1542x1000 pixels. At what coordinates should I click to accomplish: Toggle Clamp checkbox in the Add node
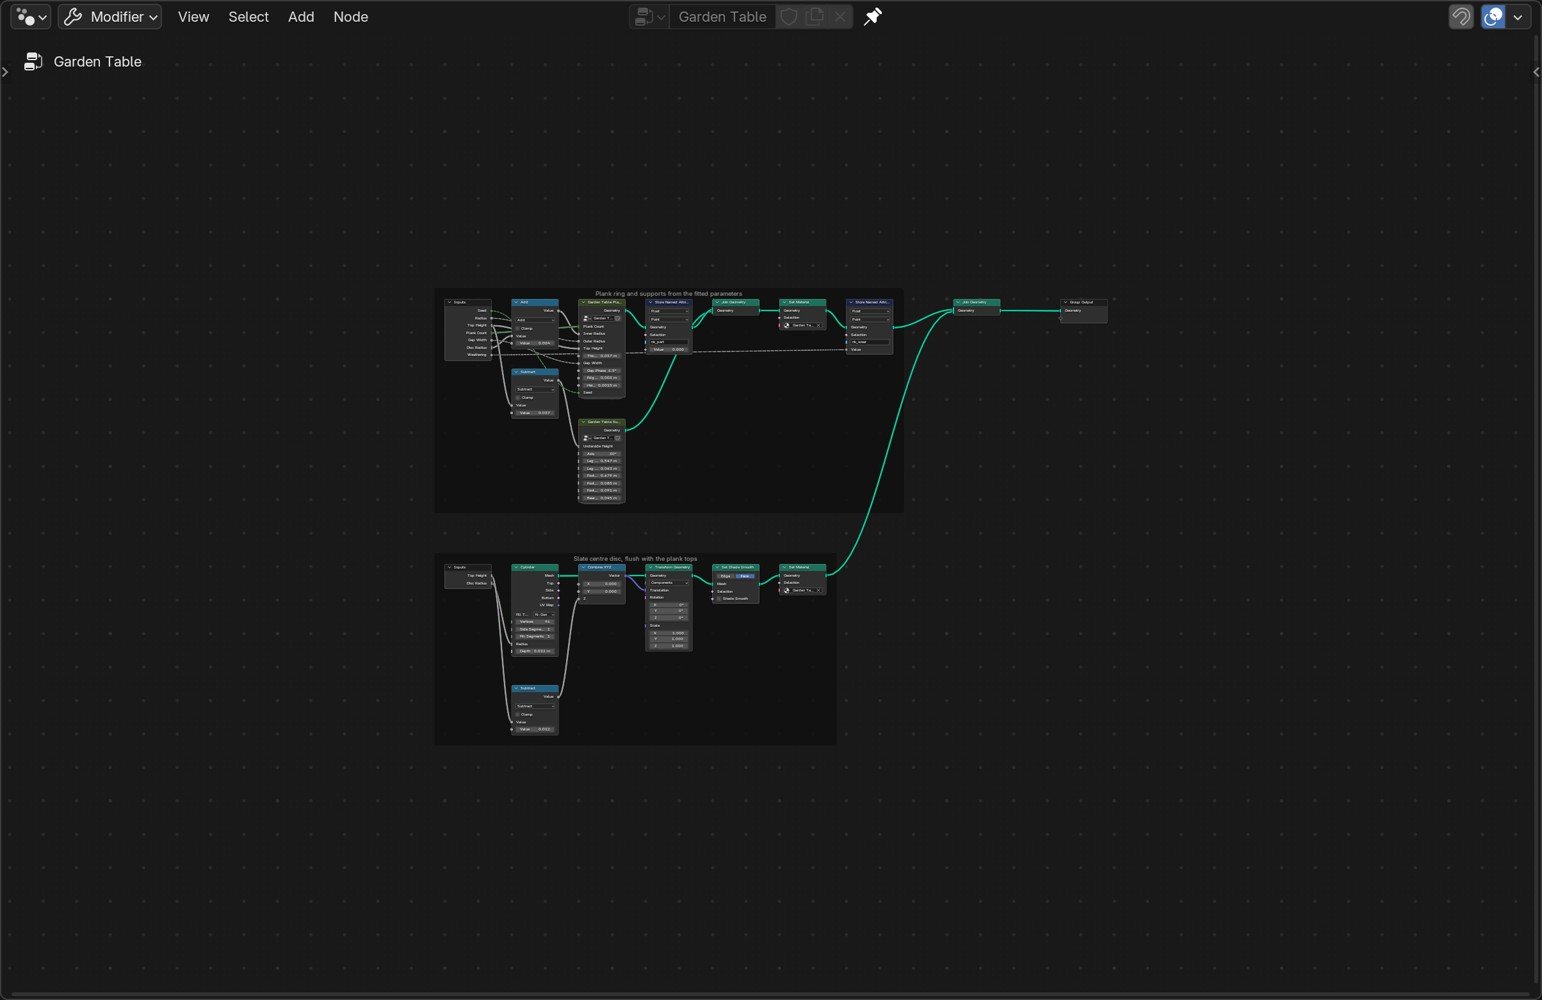(518, 328)
